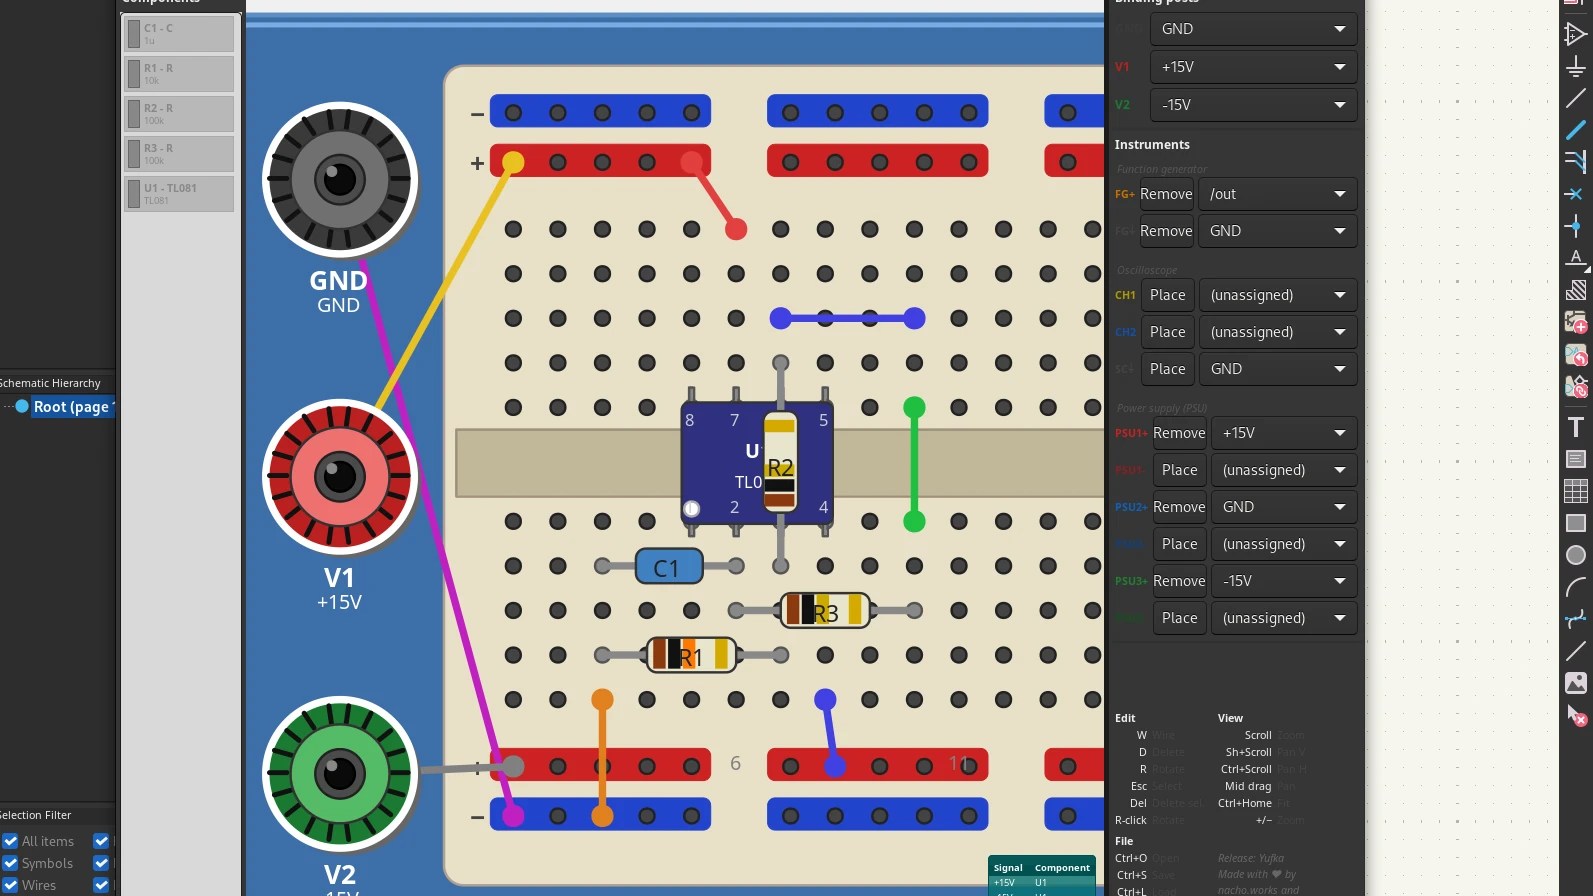Click the Add Image tool

pyautogui.click(x=1576, y=683)
